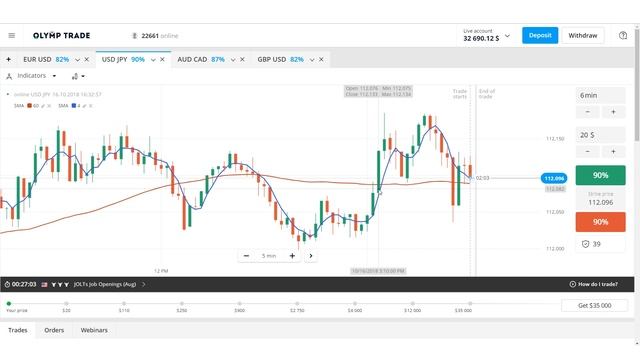Click the green 90% Up button
Viewport: 640px width, 360px height.
(x=600, y=176)
